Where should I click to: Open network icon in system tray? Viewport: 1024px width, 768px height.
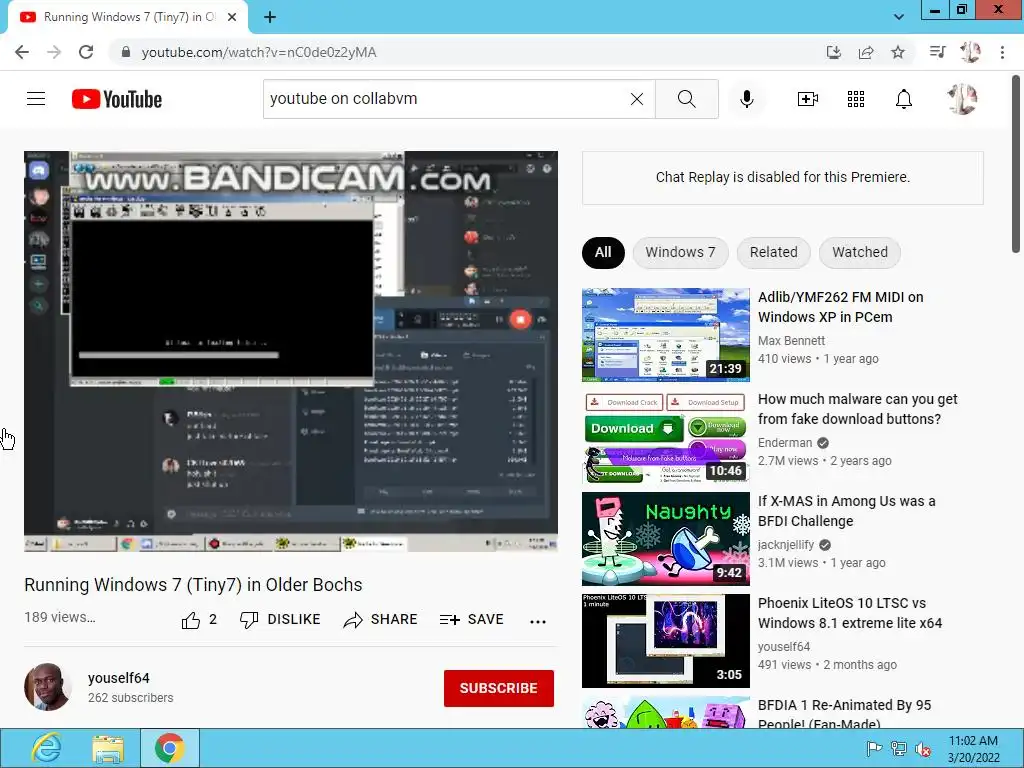tap(899, 748)
